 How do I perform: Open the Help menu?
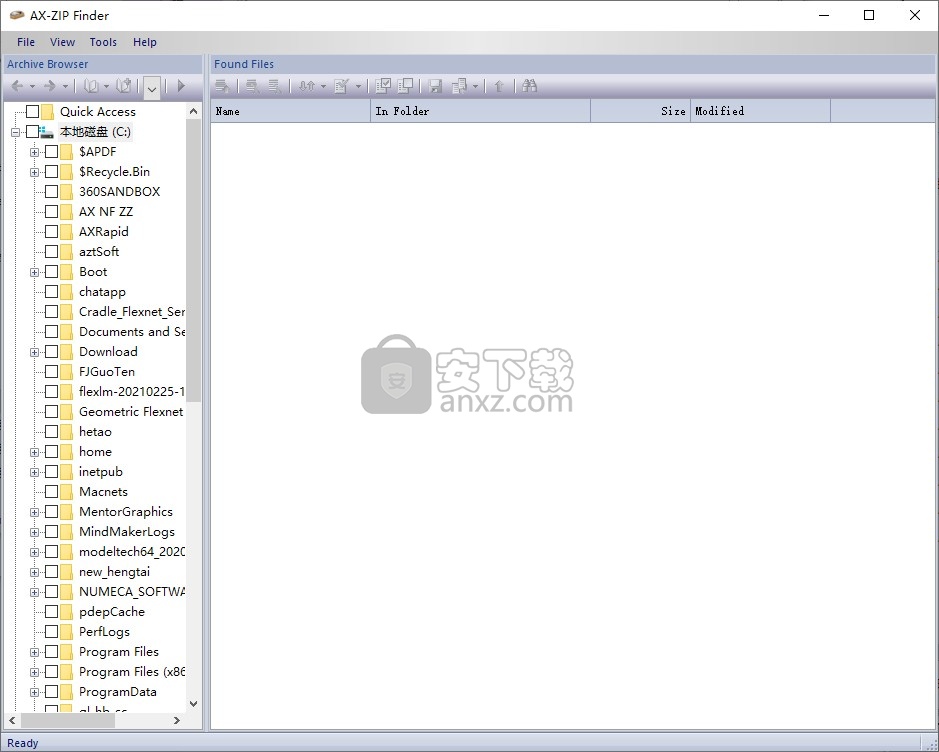tap(144, 42)
